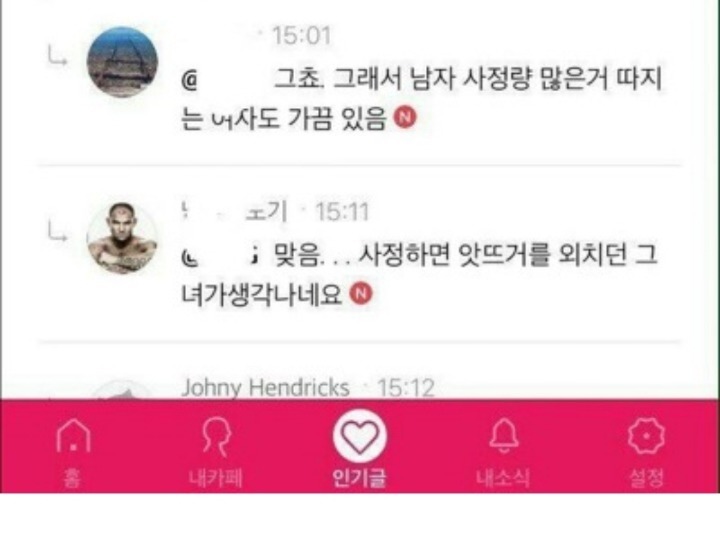Click reply arrow beside the 15:01 comment
The image size is (720, 556).
pyautogui.click(x=57, y=56)
